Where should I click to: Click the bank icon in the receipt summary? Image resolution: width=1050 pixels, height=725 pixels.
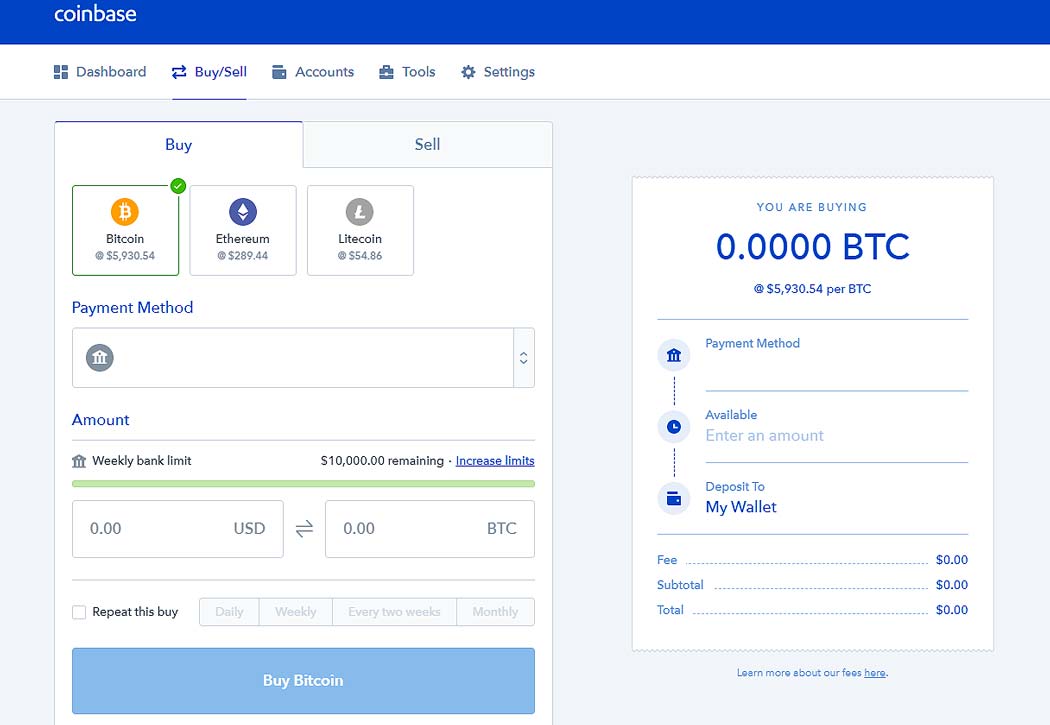pyautogui.click(x=674, y=355)
